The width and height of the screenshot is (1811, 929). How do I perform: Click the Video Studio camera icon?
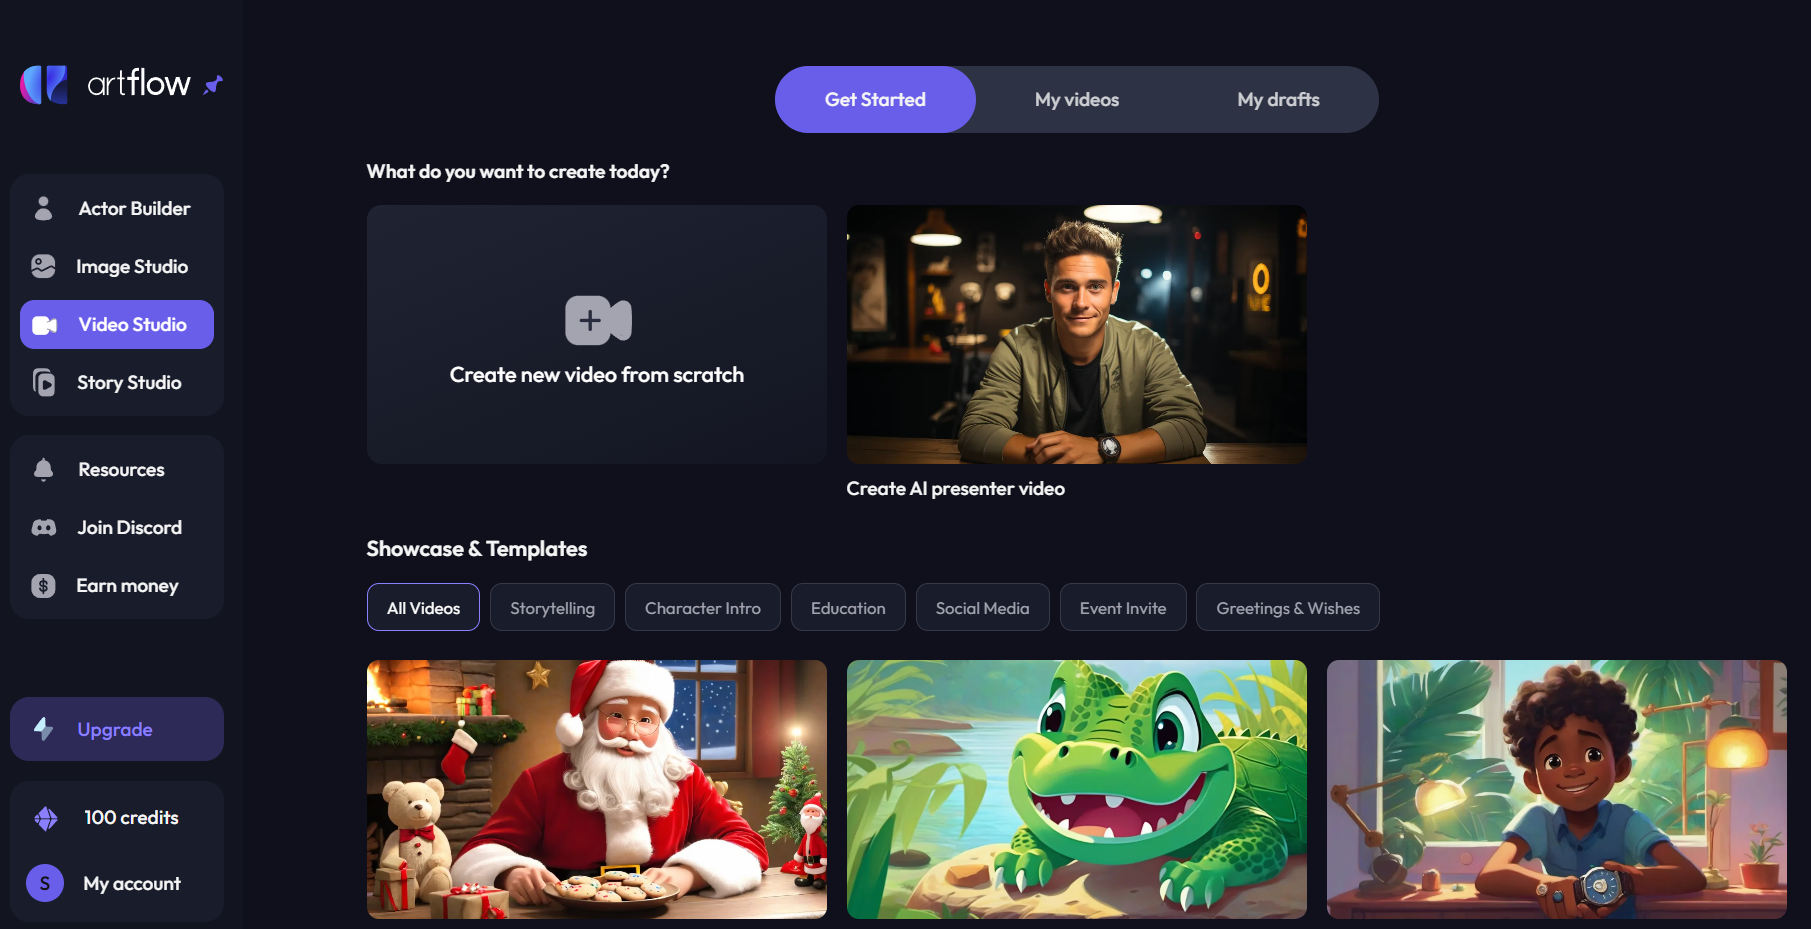click(44, 325)
